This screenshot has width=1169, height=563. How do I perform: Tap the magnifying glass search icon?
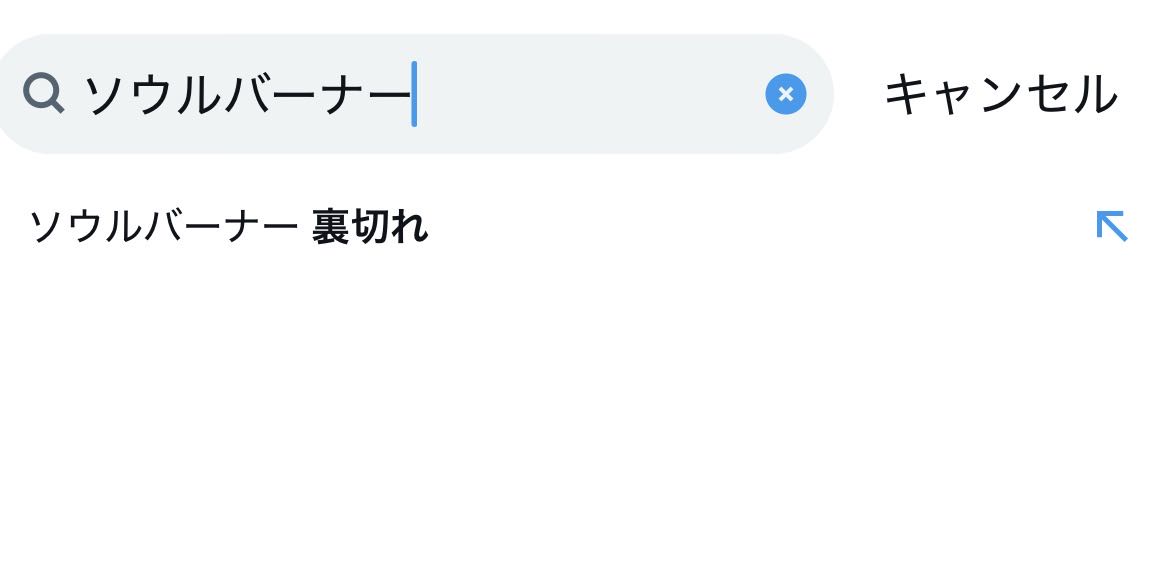tap(43, 94)
